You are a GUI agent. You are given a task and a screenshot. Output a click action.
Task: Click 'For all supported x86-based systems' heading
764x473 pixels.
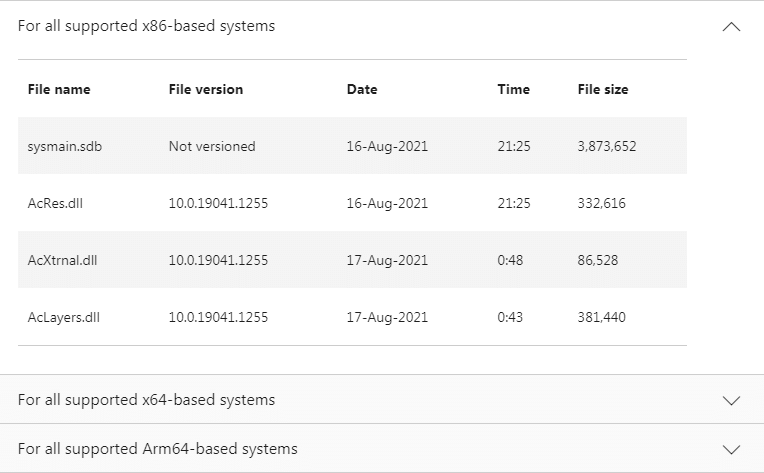(146, 26)
